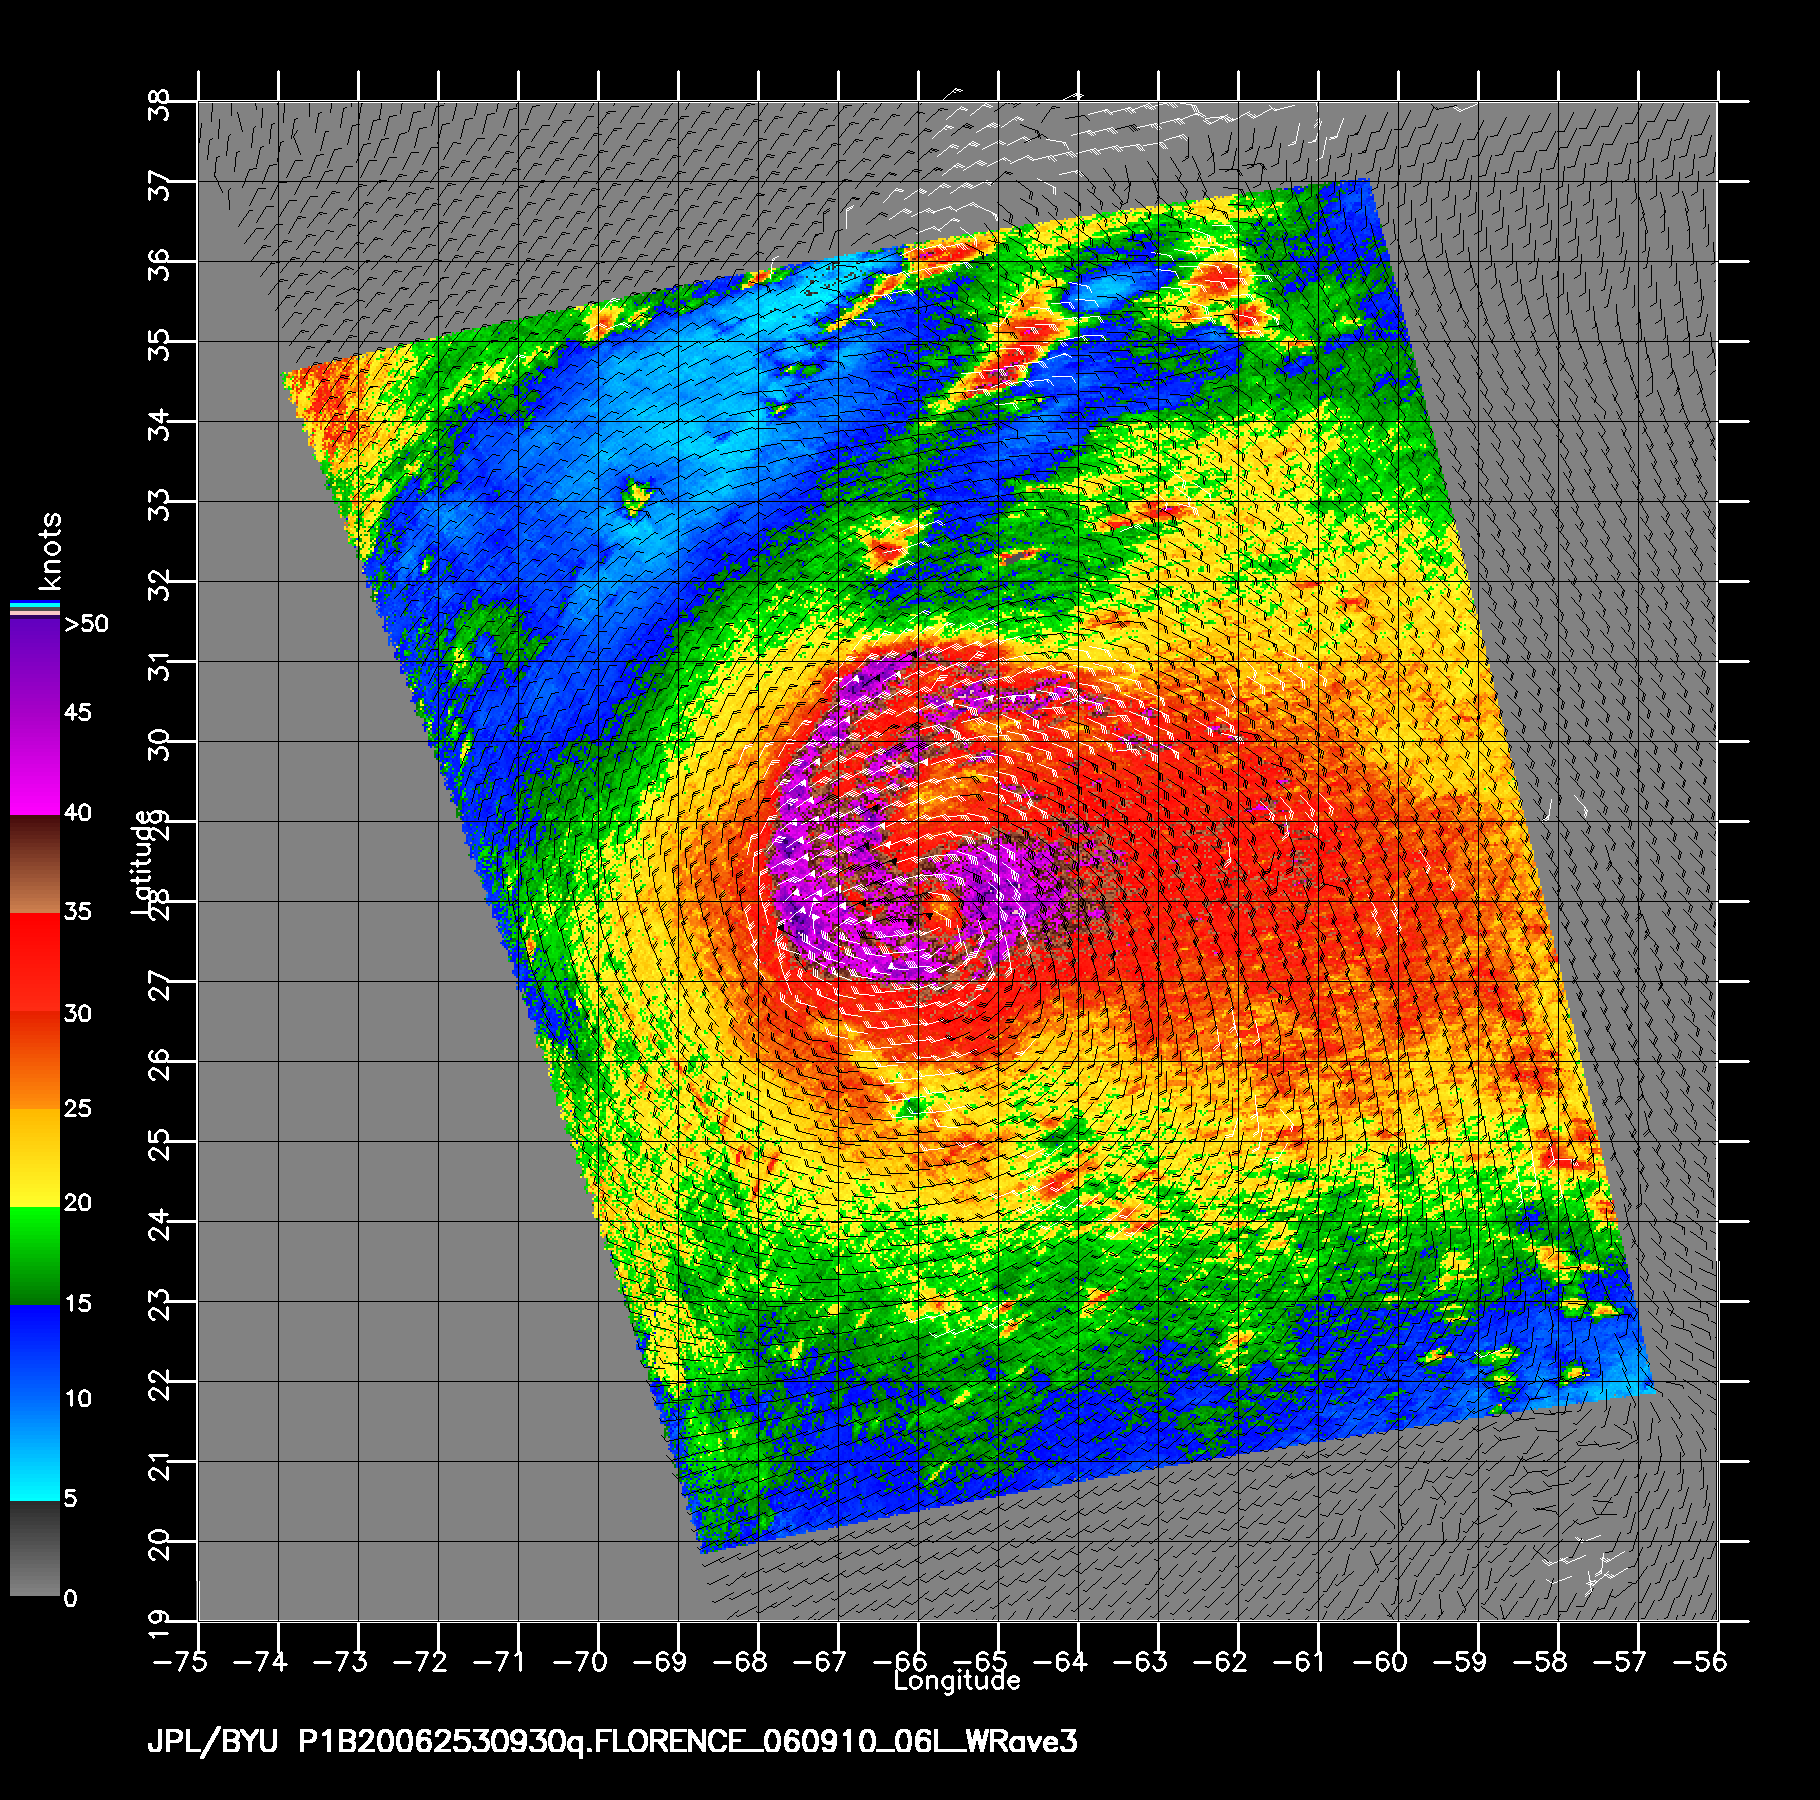Click the yellow 20-25 knot color bar segment
The image size is (1820, 1800).
[x=34, y=1159]
